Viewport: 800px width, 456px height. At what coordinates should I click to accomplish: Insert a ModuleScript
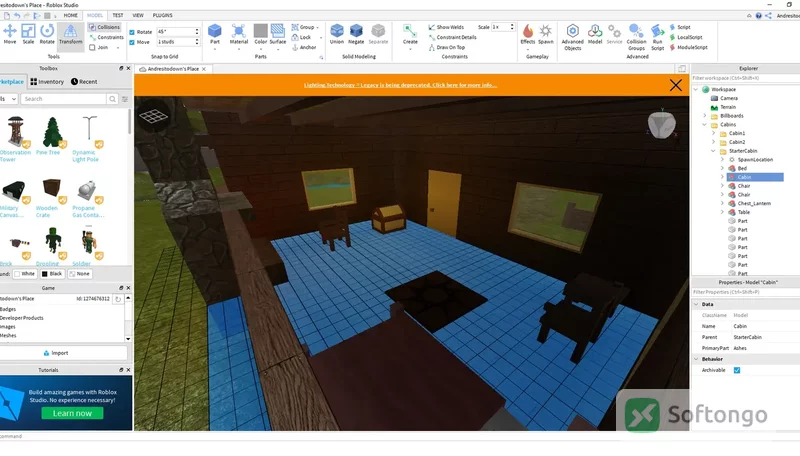688,47
